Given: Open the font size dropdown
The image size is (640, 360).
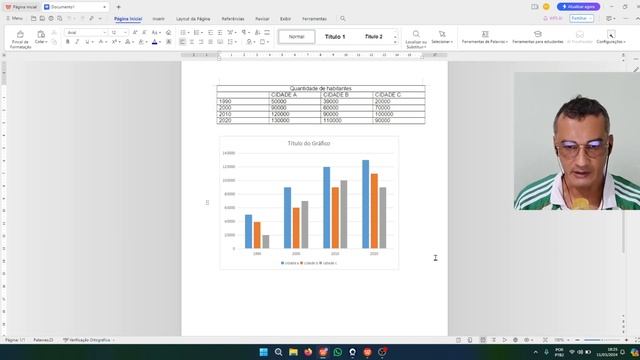Looking at the screenshot, I should click(x=125, y=32).
